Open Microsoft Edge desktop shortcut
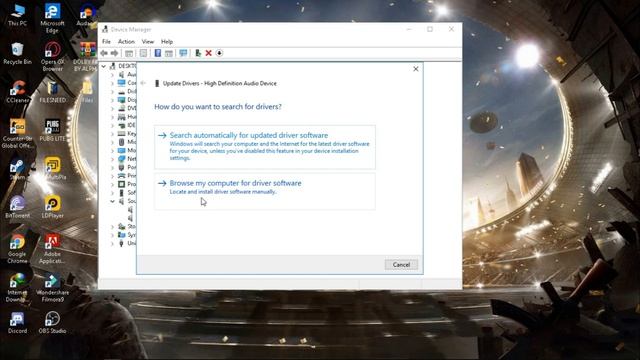The width and height of the screenshot is (640, 360). click(52, 18)
